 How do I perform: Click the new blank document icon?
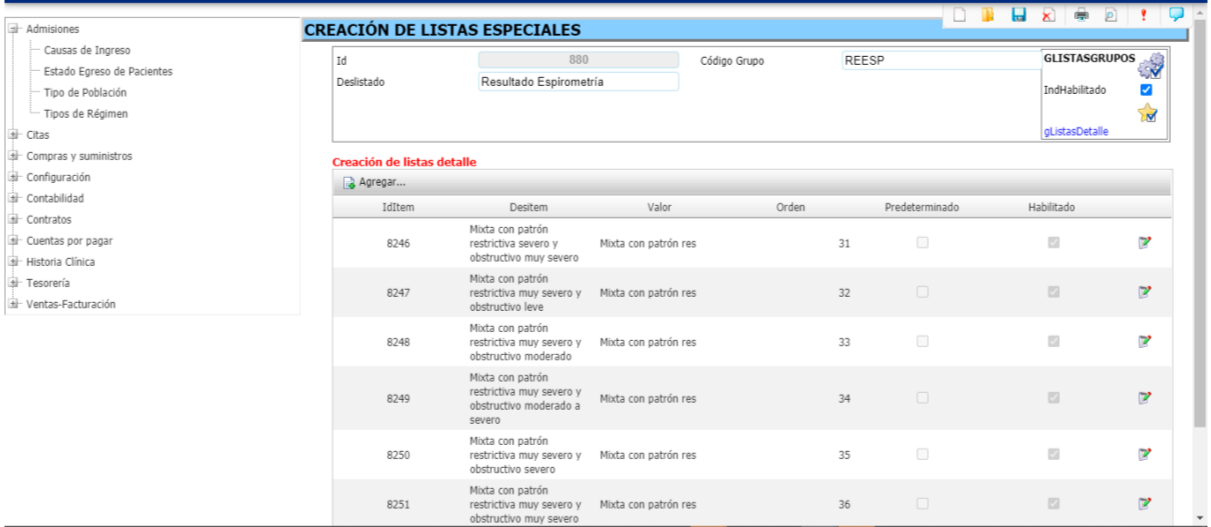[958, 14]
